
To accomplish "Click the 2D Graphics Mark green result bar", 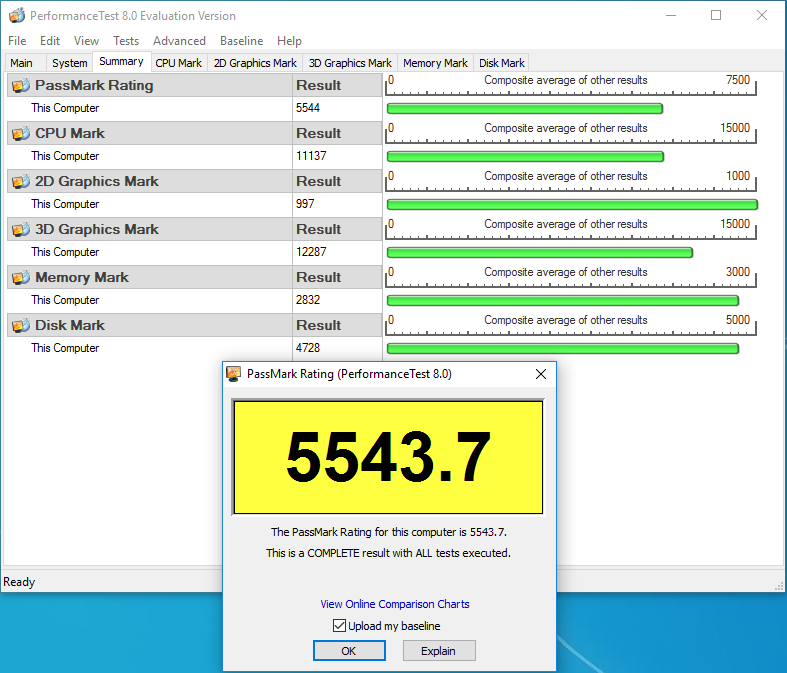I will [x=572, y=204].
